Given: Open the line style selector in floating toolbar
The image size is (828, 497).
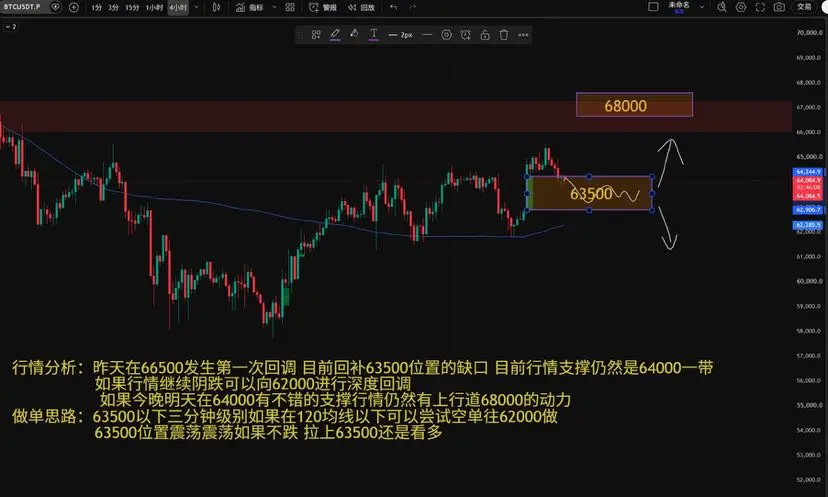Looking at the screenshot, I should [x=427, y=35].
